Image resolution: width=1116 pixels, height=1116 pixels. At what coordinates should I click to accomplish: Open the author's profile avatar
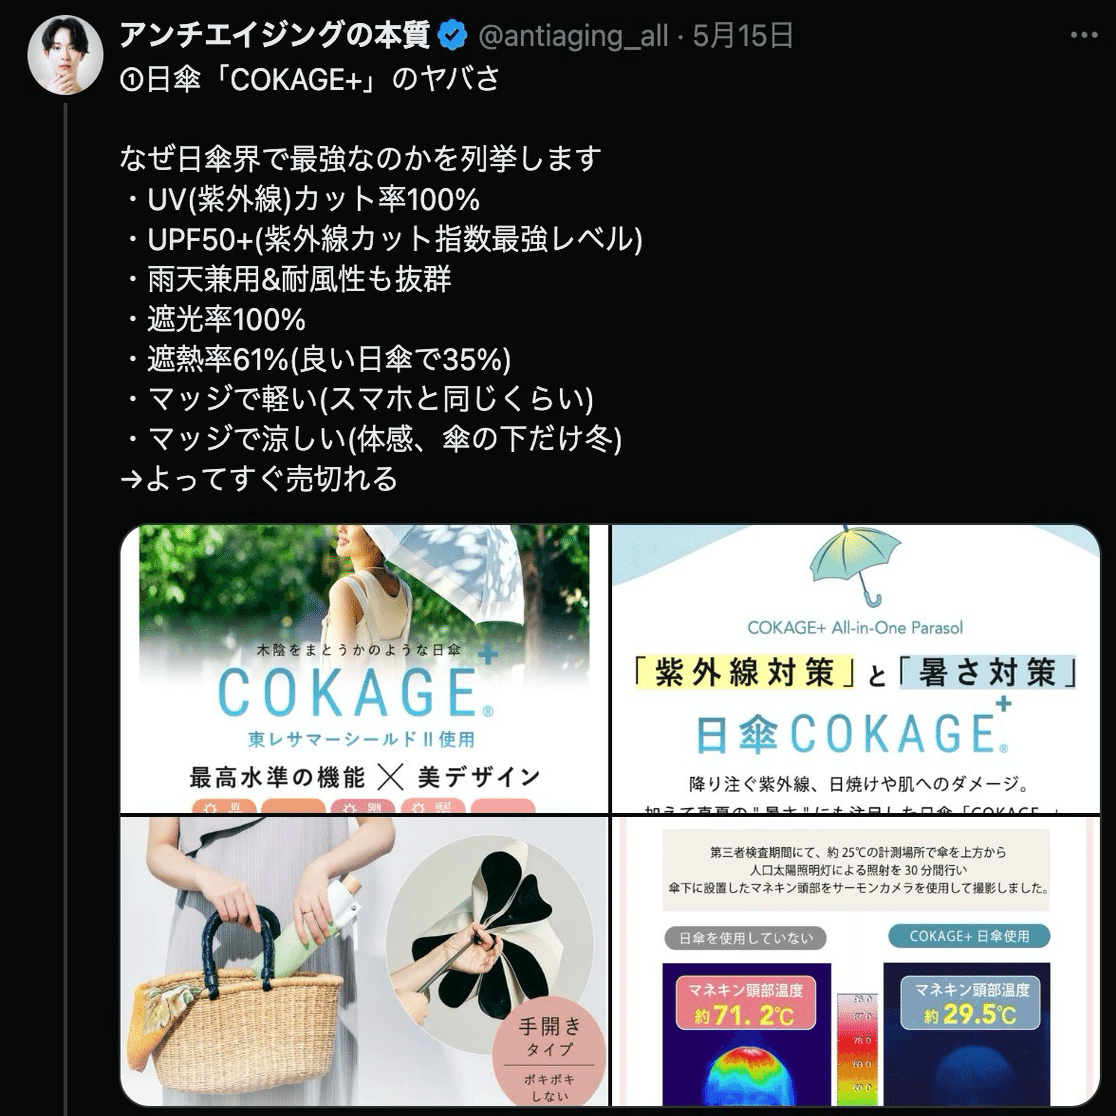coord(65,55)
